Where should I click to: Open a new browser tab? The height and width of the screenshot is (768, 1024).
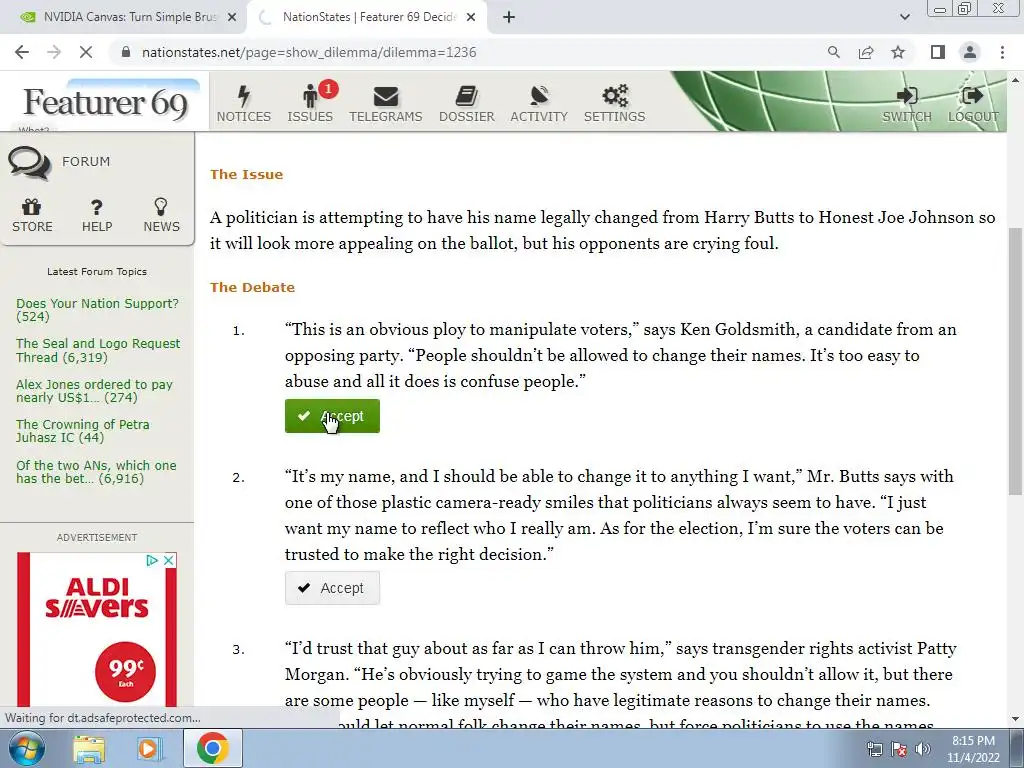509,18
